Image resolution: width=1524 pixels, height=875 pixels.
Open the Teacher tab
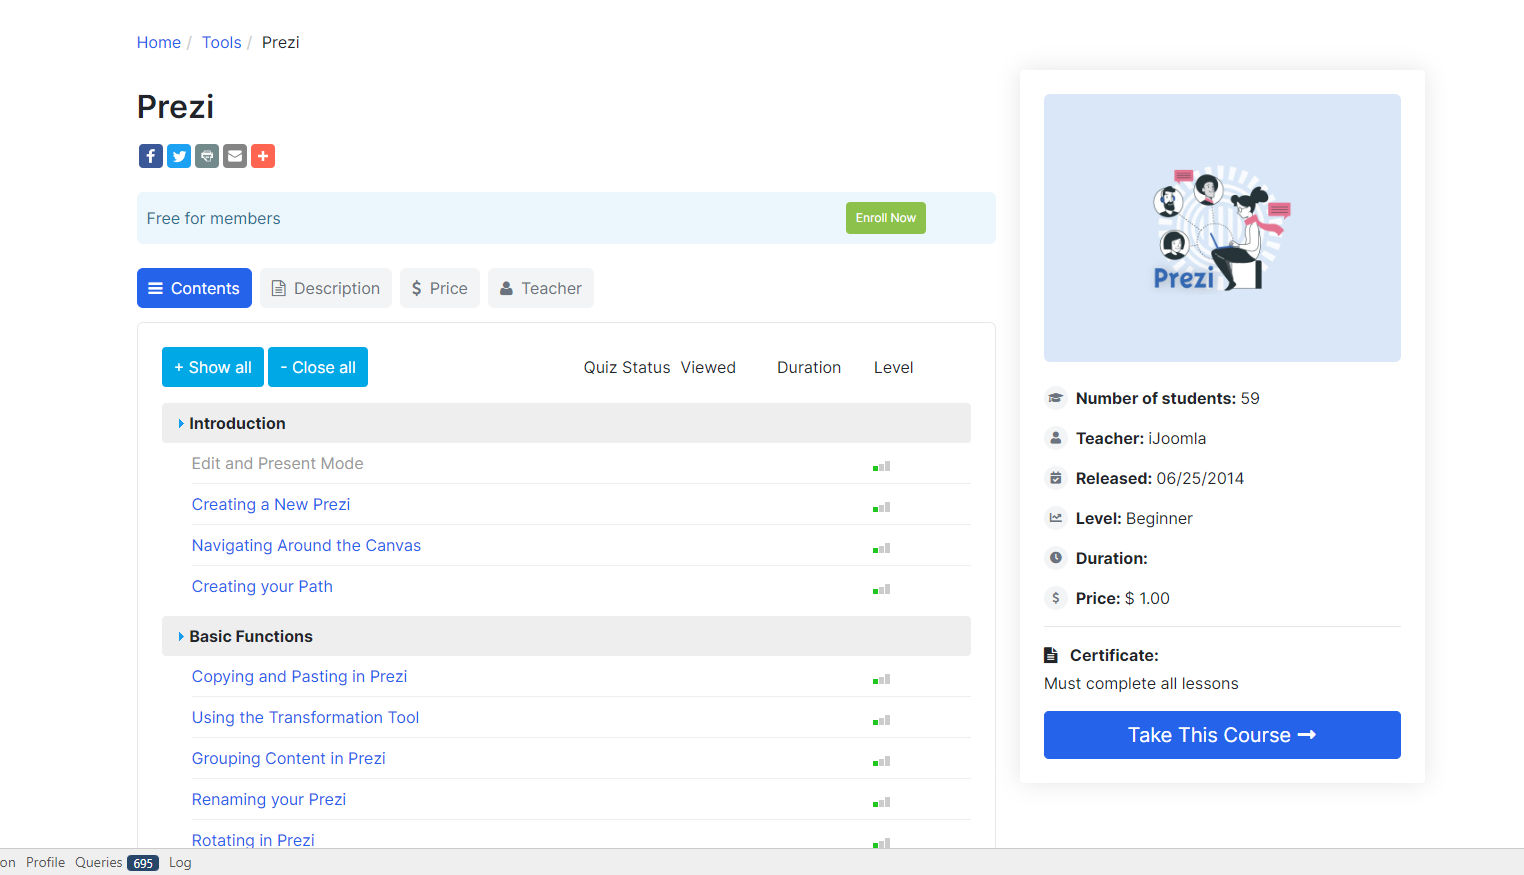click(541, 288)
